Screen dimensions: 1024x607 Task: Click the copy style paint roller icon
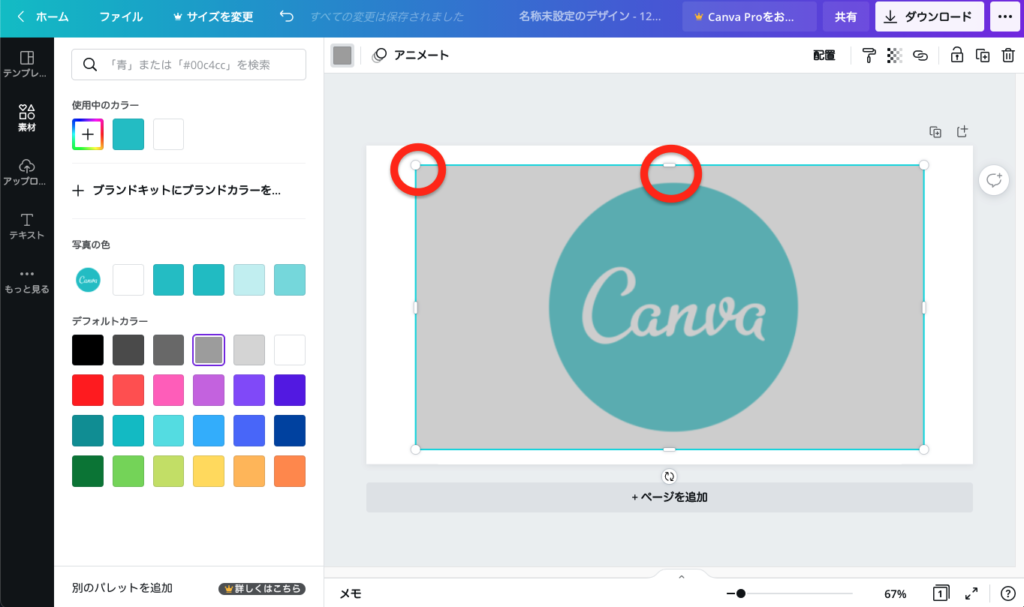coord(869,56)
